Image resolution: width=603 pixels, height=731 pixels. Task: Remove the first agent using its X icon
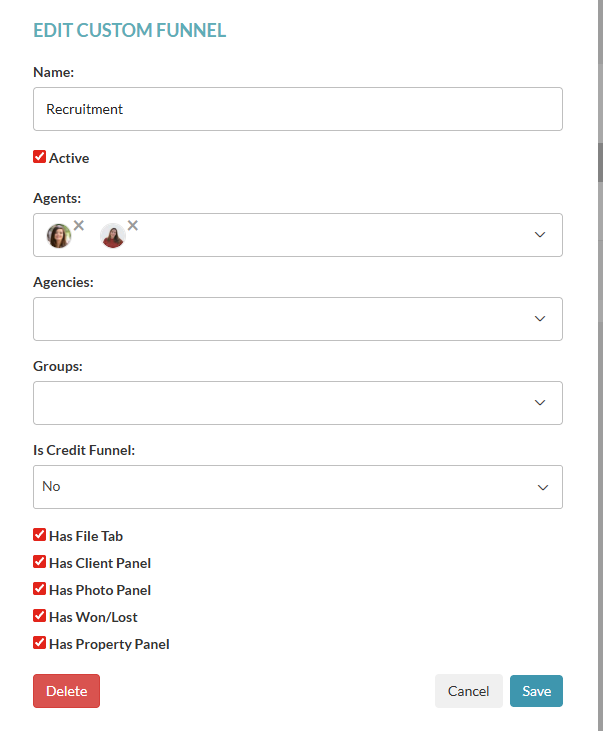(79, 225)
